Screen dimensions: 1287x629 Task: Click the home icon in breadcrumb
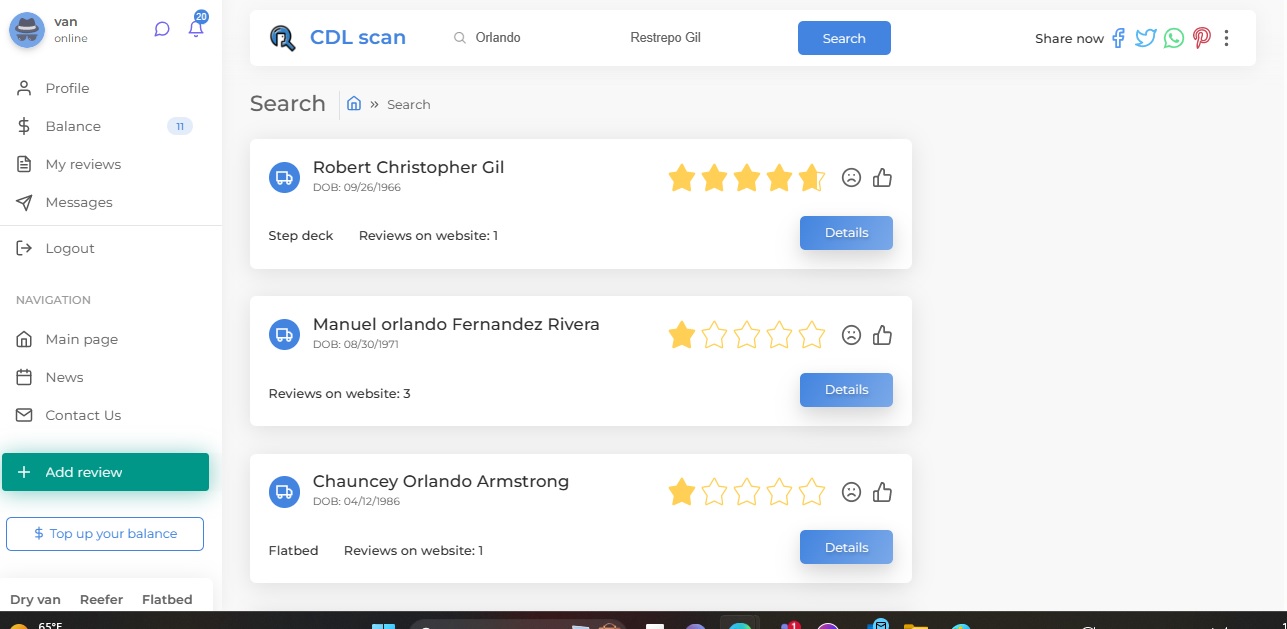tap(354, 103)
